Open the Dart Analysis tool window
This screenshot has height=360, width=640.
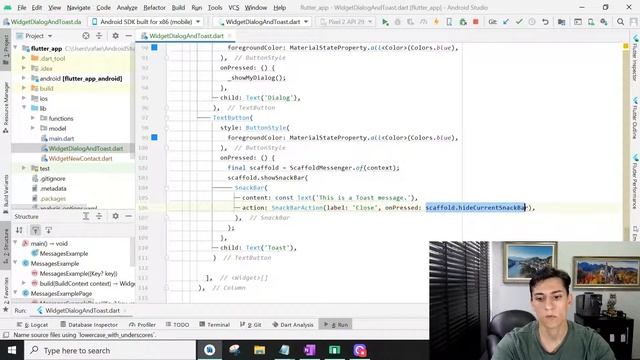tap(293, 325)
